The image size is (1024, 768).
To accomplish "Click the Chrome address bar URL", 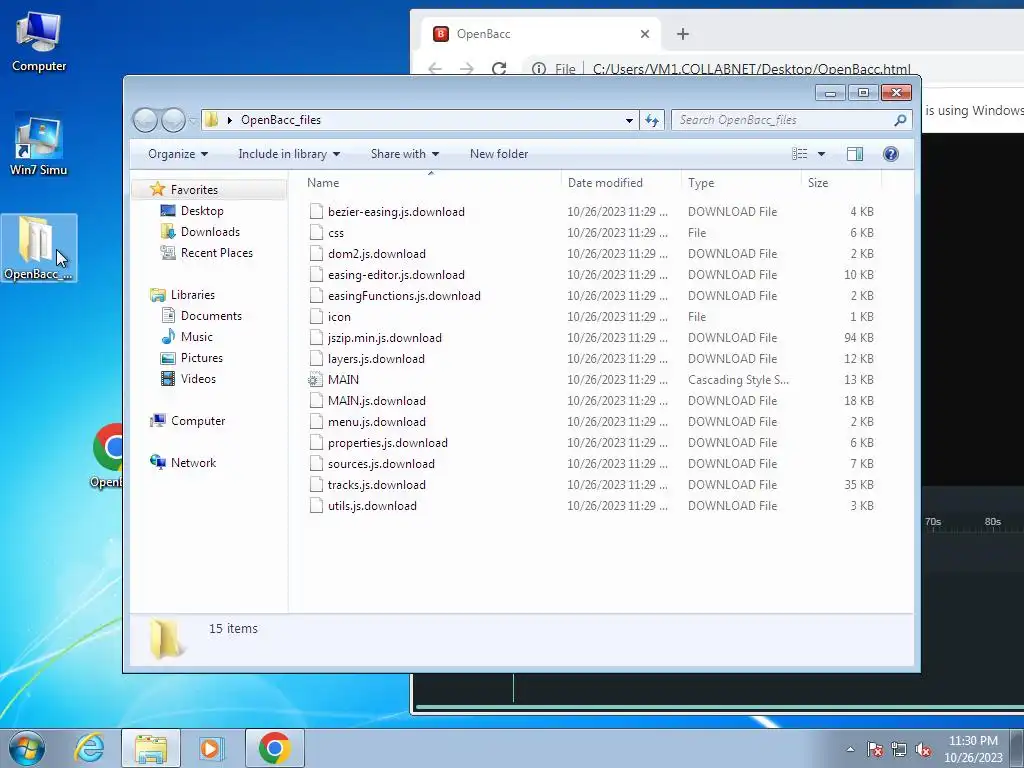I will (x=751, y=69).
